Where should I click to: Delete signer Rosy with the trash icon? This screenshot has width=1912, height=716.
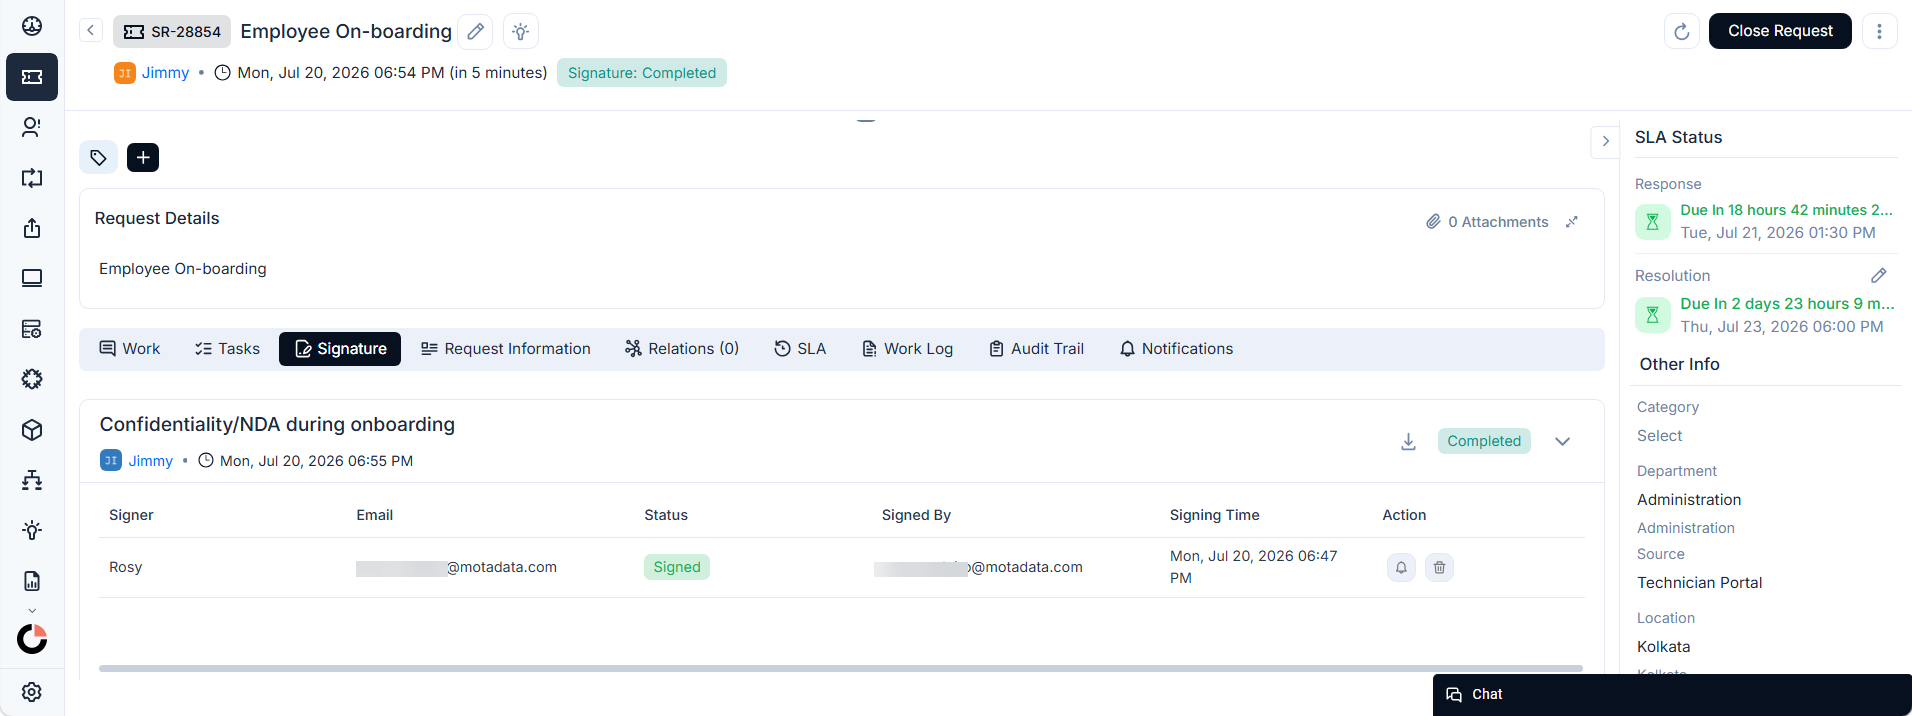click(x=1439, y=567)
